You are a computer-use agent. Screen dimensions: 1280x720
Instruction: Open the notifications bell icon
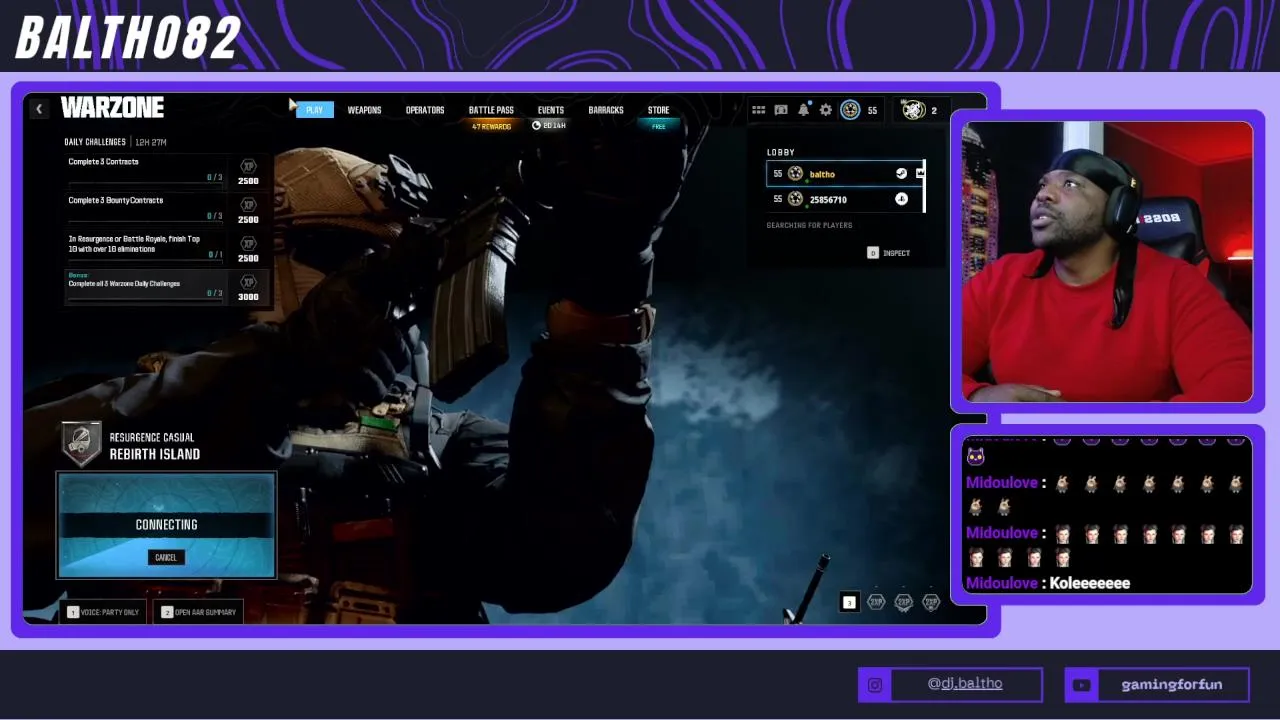pos(803,110)
